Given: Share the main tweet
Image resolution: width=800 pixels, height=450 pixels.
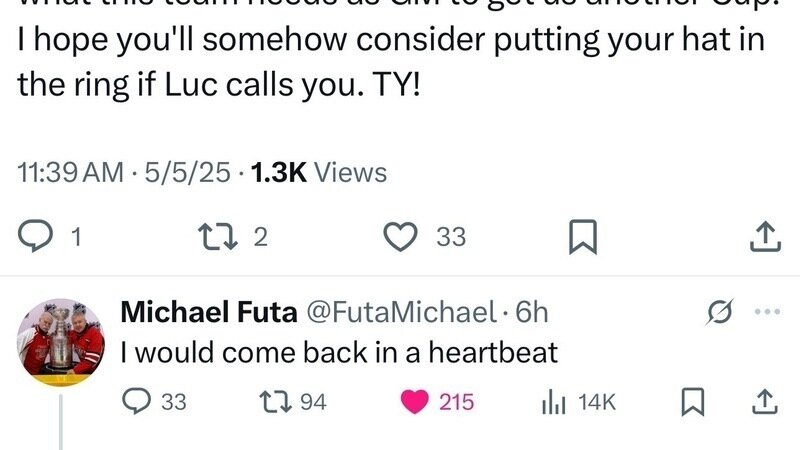Looking at the screenshot, I should (764, 236).
